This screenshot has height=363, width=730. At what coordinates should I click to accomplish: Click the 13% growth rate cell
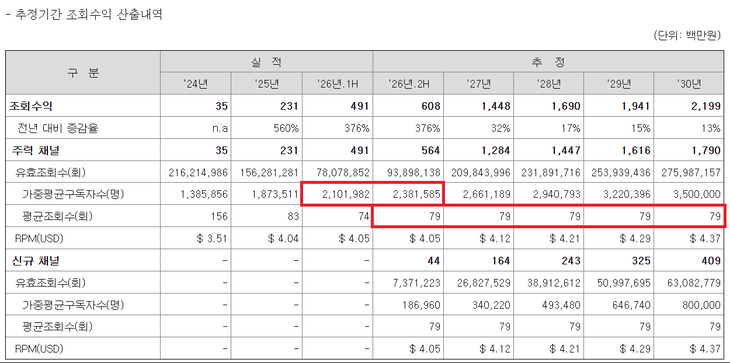(x=712, y=128)
